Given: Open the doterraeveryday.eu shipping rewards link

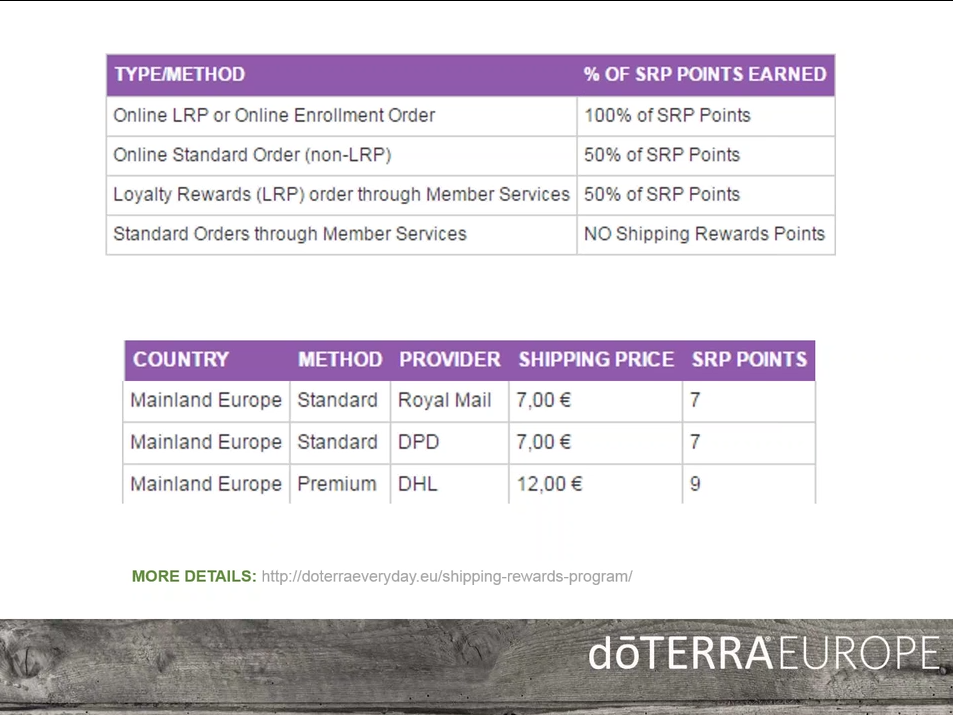Looking at the screenshot, I should pos(447,576).
